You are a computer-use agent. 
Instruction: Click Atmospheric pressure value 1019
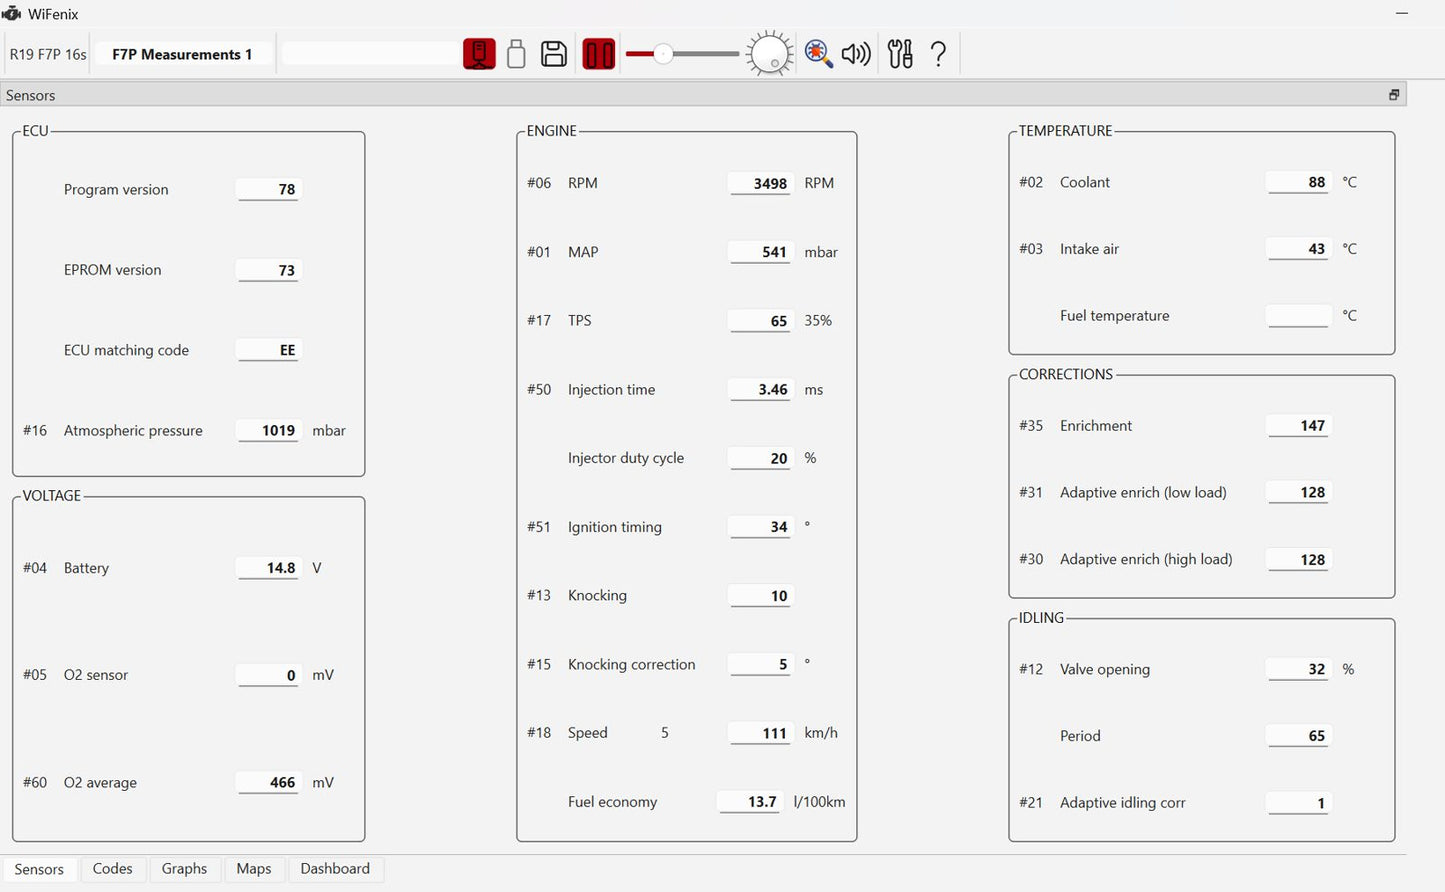(268, 431)
